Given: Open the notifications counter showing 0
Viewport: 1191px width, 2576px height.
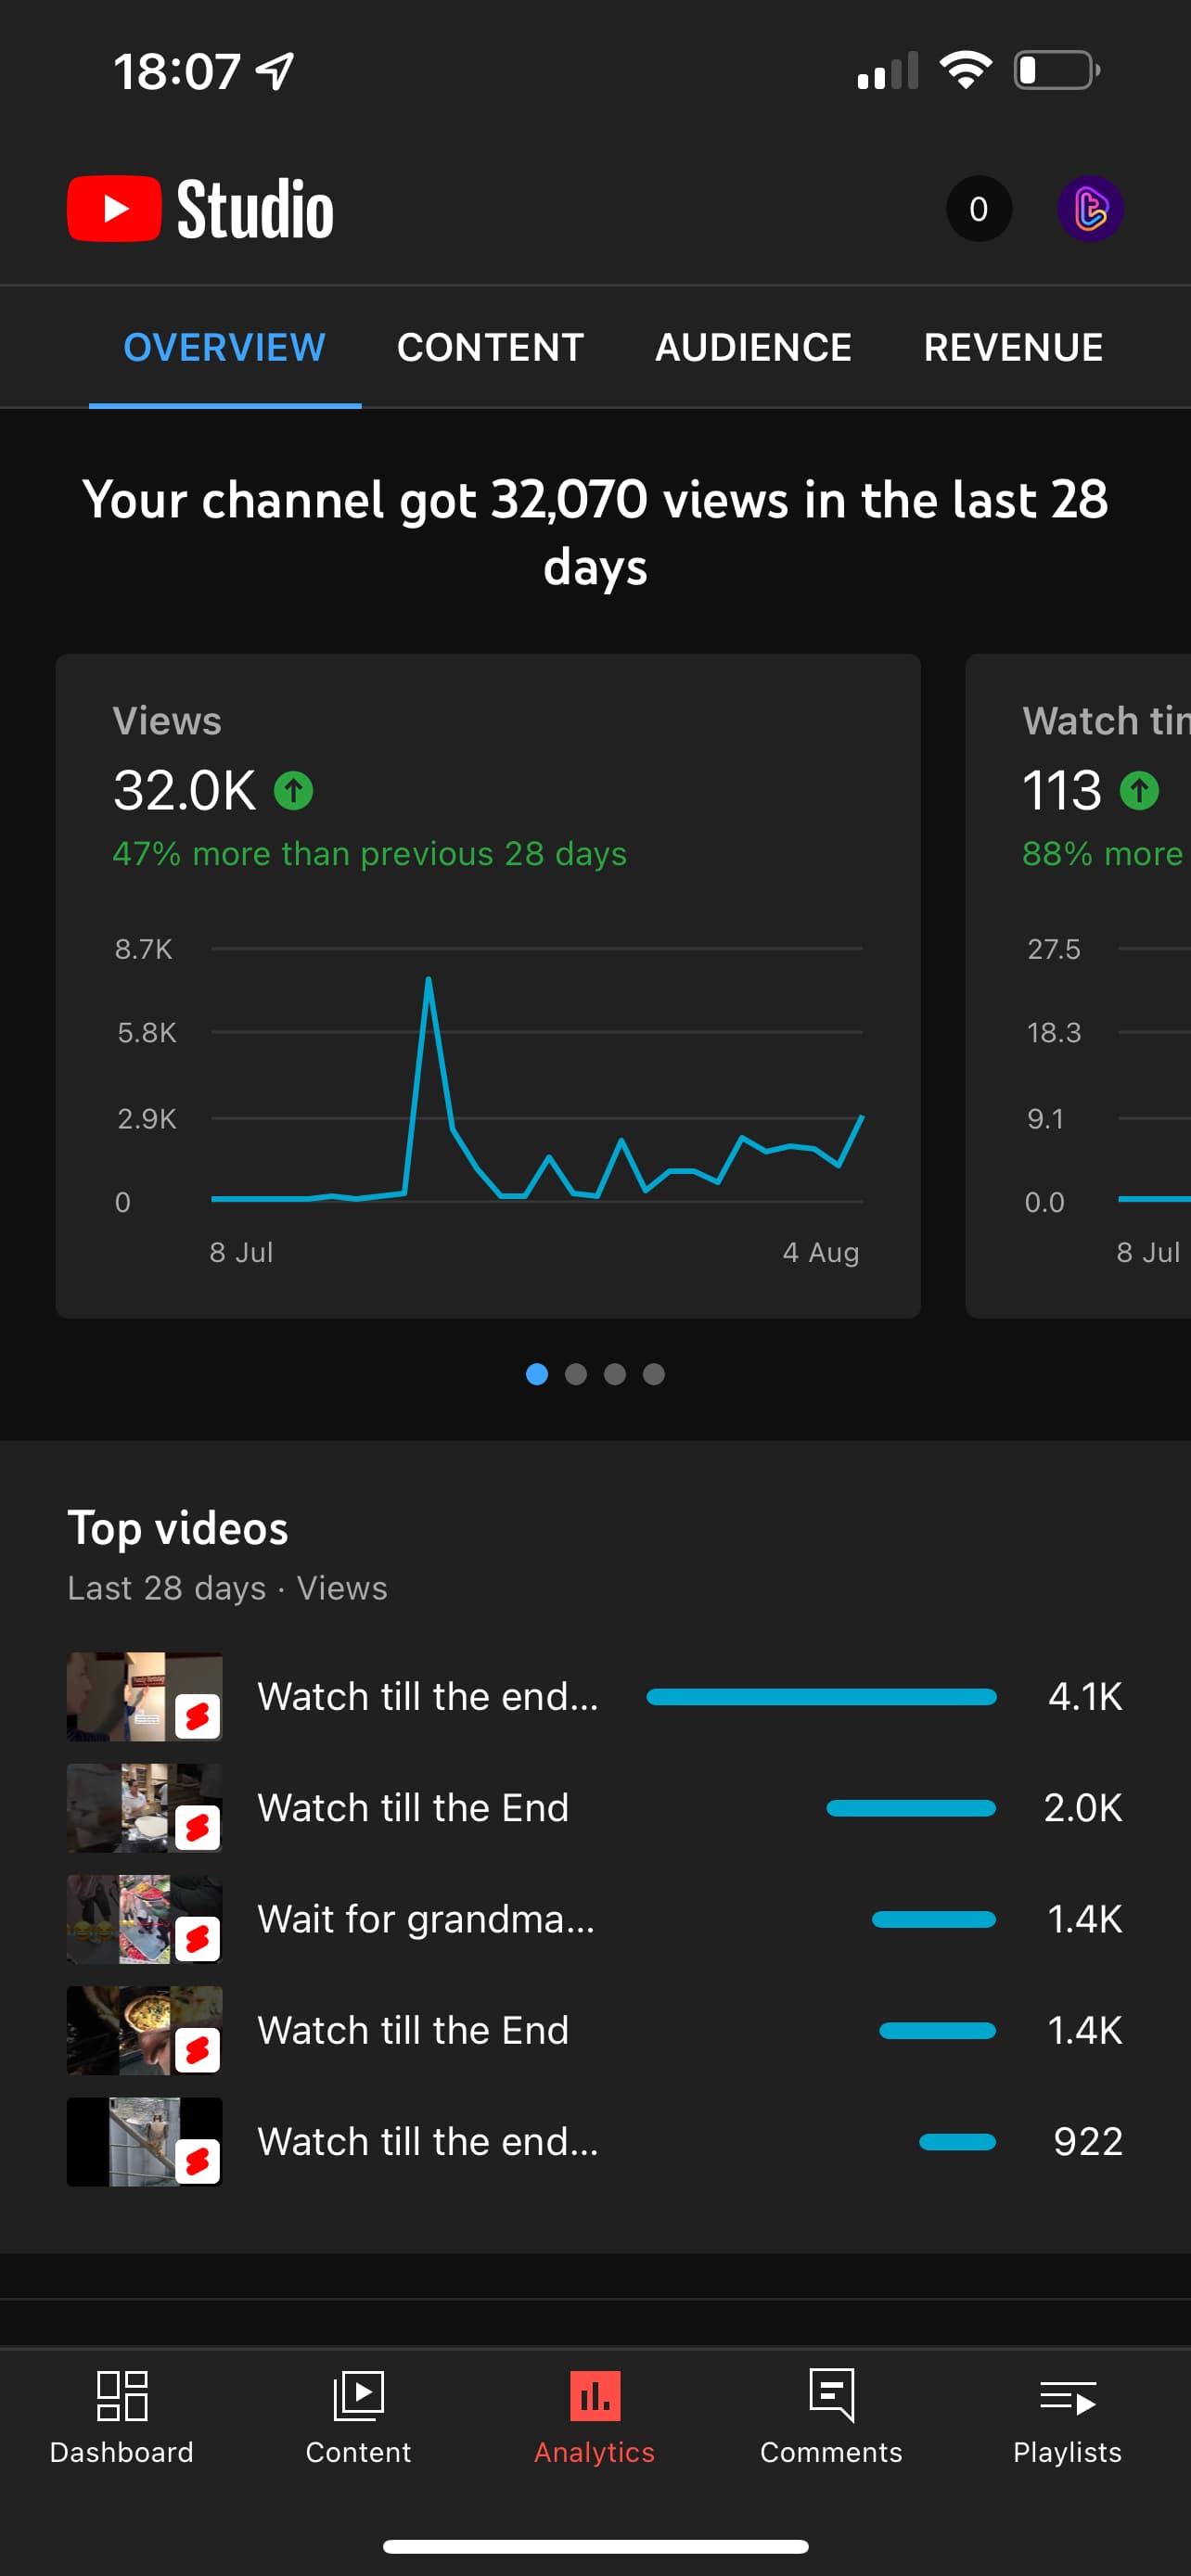Looking at the screenshot, I should pyautogui.click(x=978, y=209).
